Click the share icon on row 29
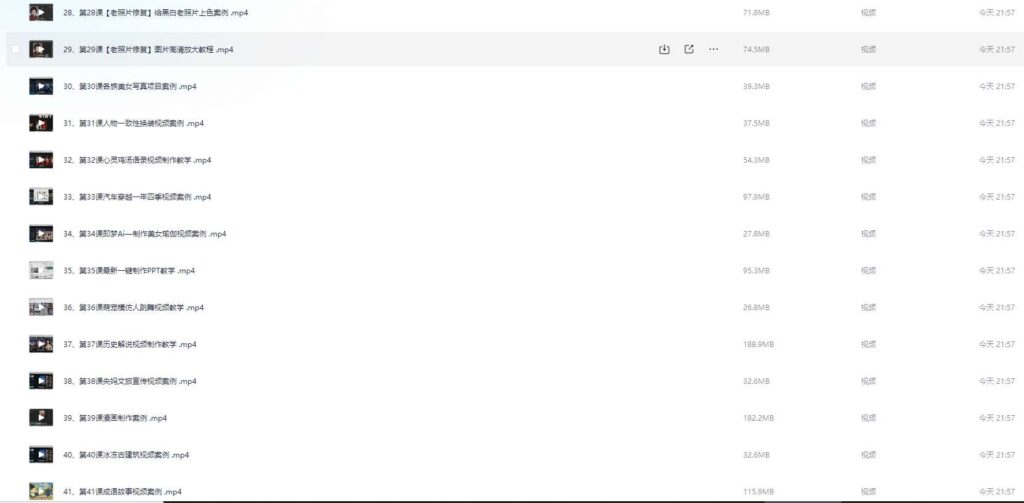 point(689,49)
